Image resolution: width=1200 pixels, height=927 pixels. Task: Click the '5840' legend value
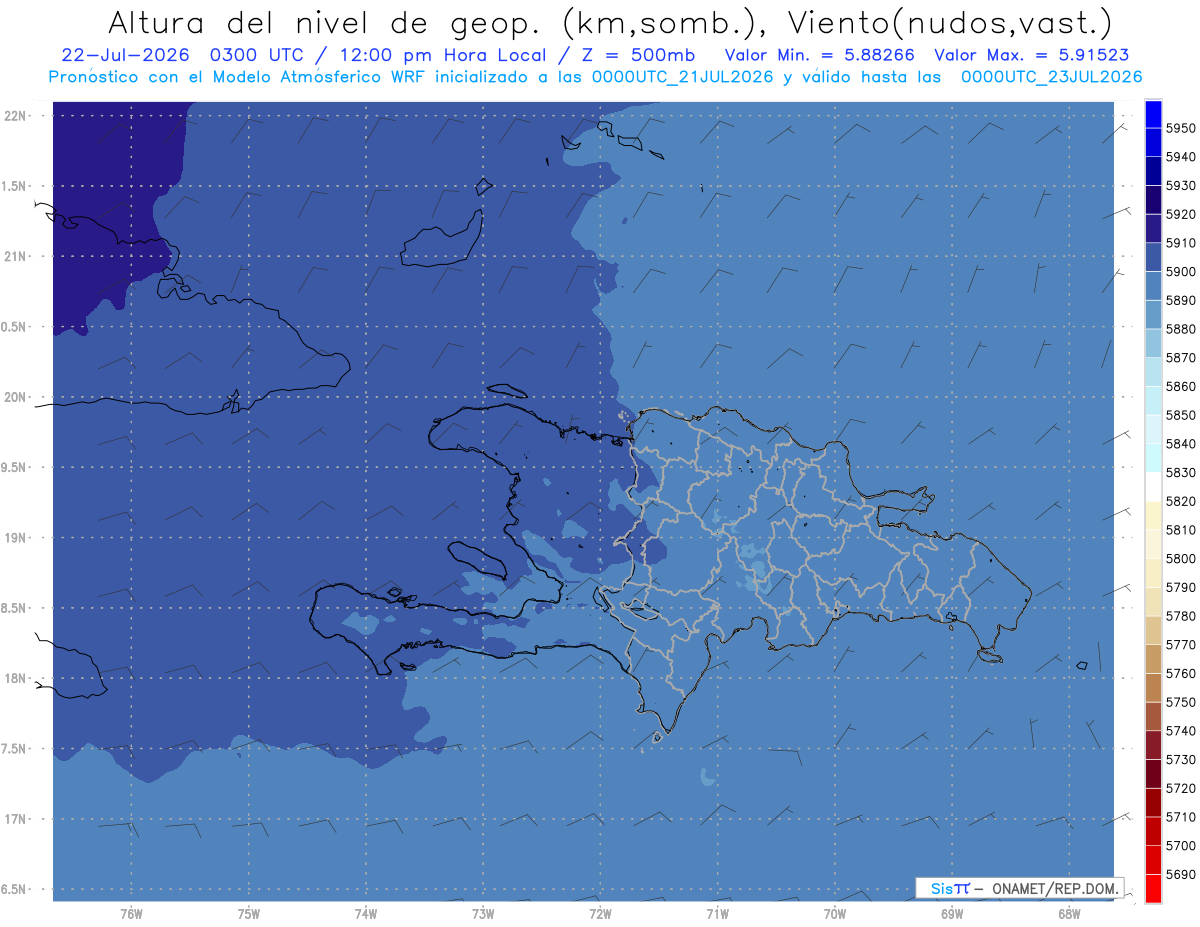point(1180,444)
